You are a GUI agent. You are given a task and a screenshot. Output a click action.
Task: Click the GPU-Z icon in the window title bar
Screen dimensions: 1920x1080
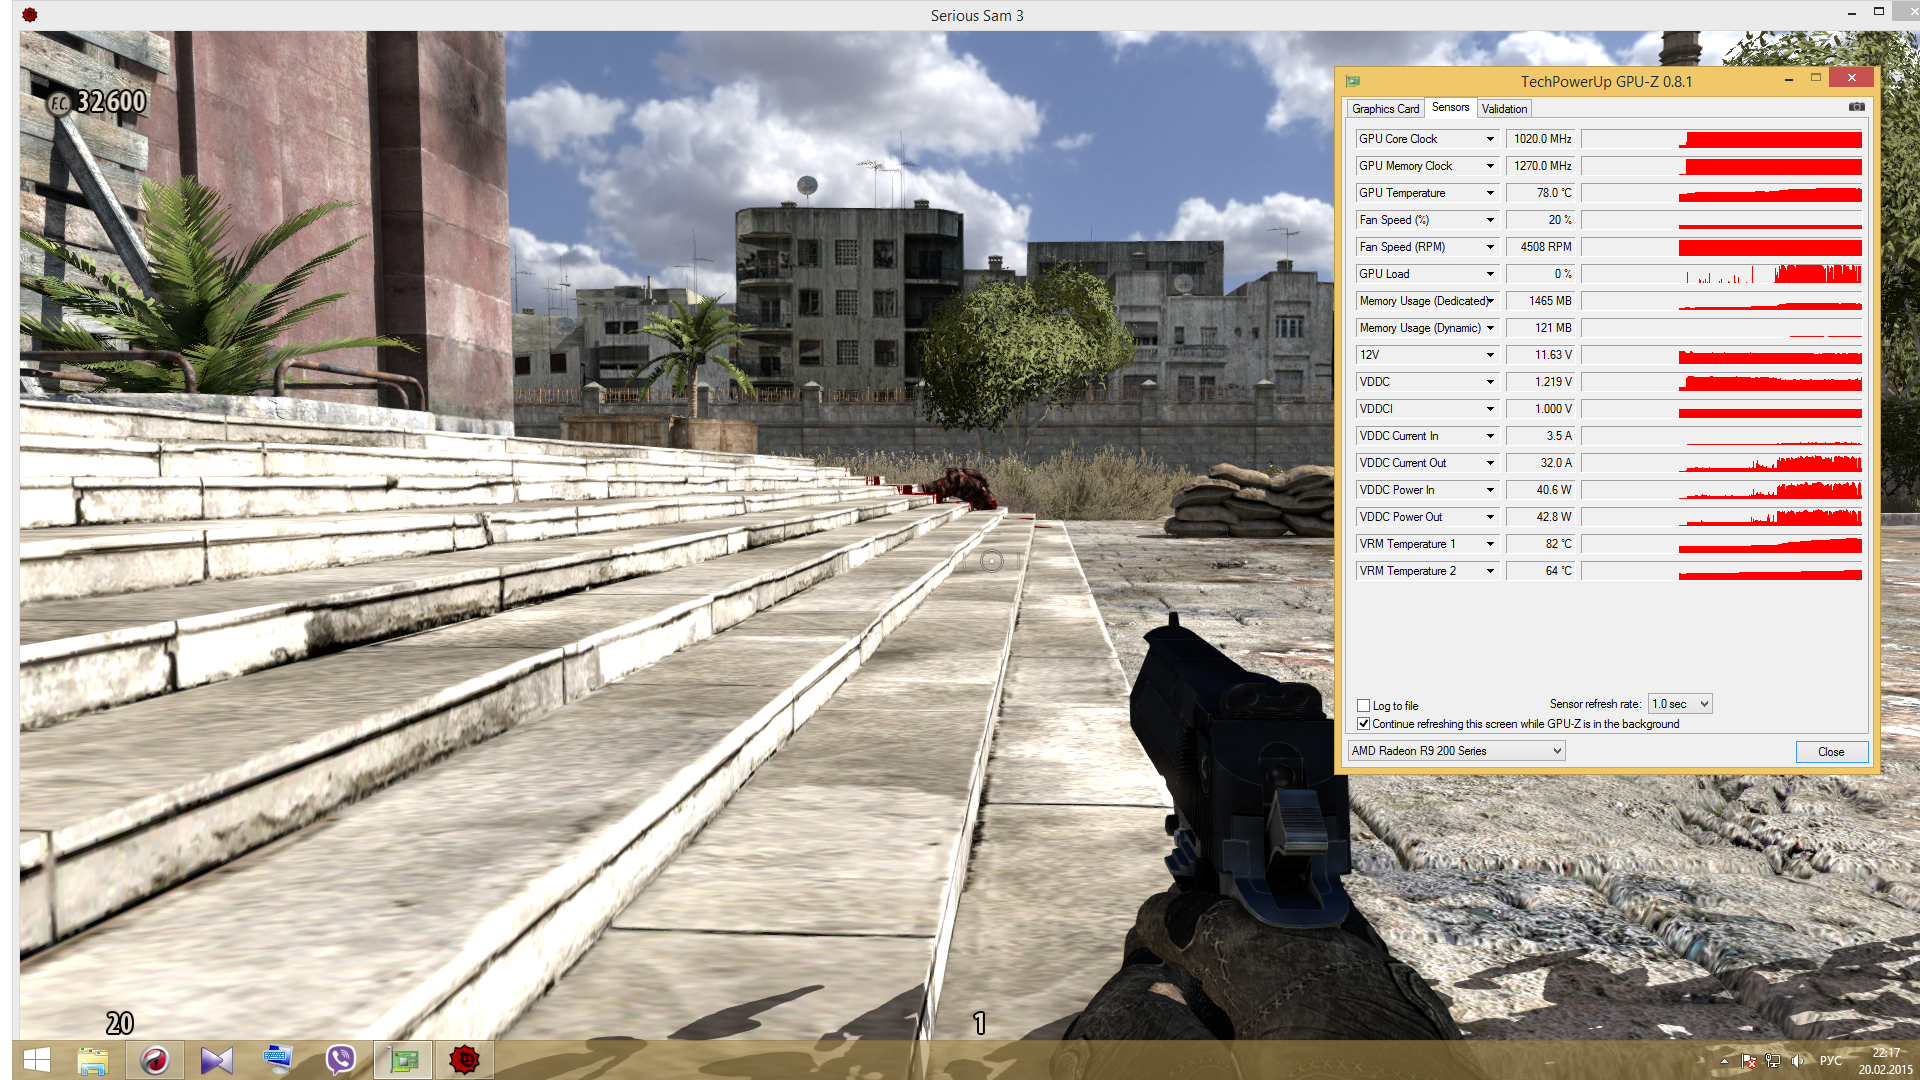click(x=1353, y=81)
